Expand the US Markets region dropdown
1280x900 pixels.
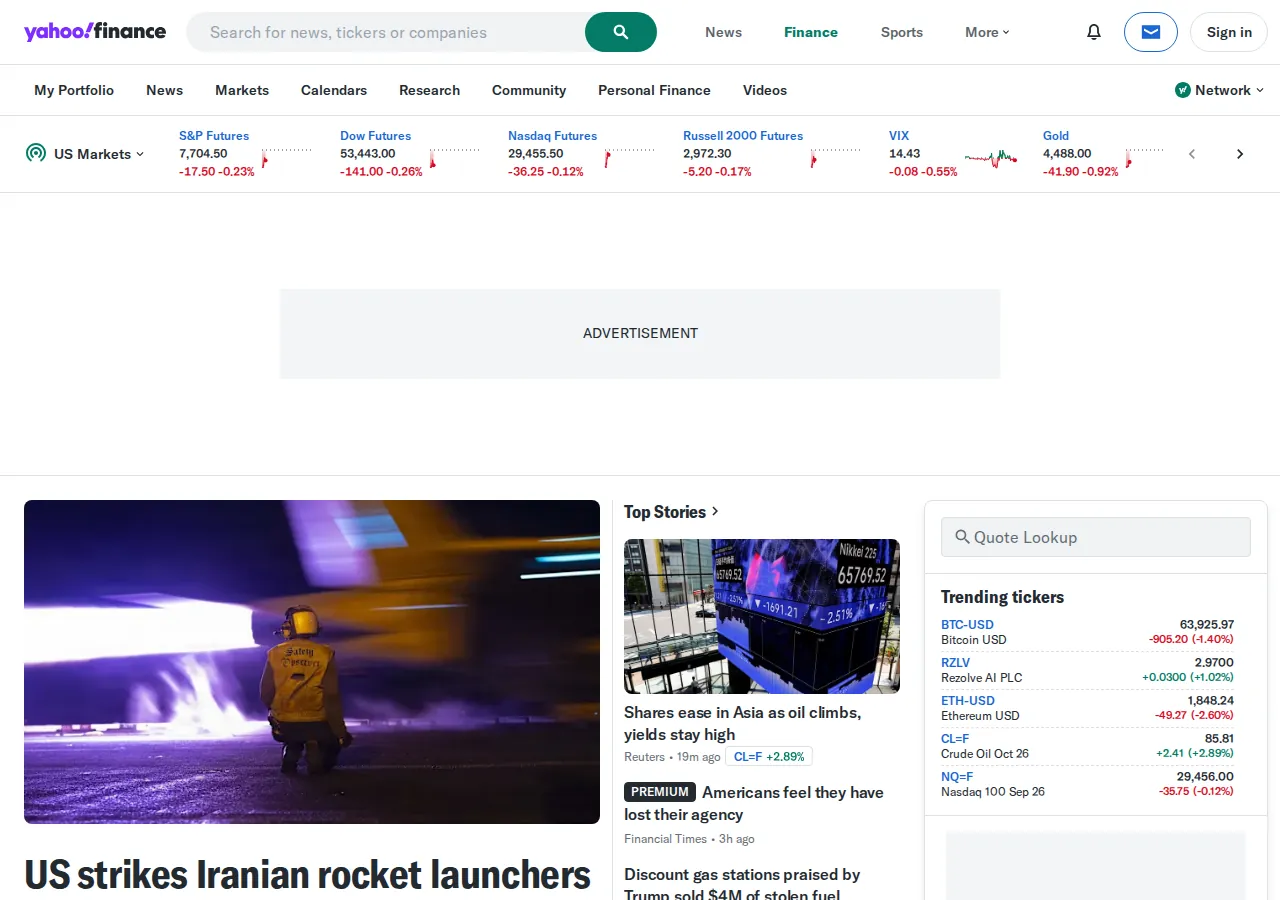click(99, 154)
